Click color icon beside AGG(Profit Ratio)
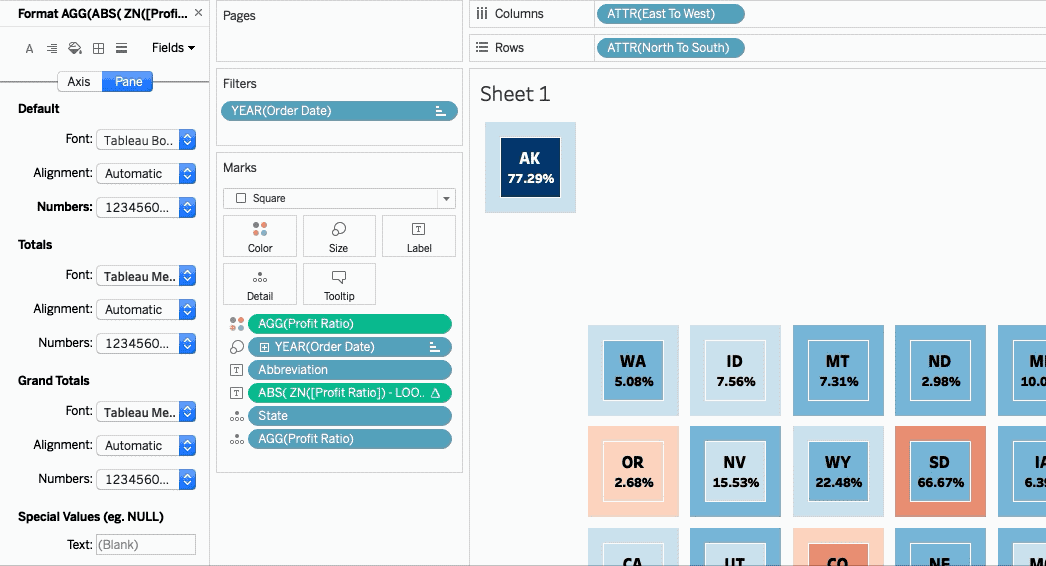Image resolution: width=1046 pixels, height=566 pixels. pyautogui.click(x=237, y=324)
